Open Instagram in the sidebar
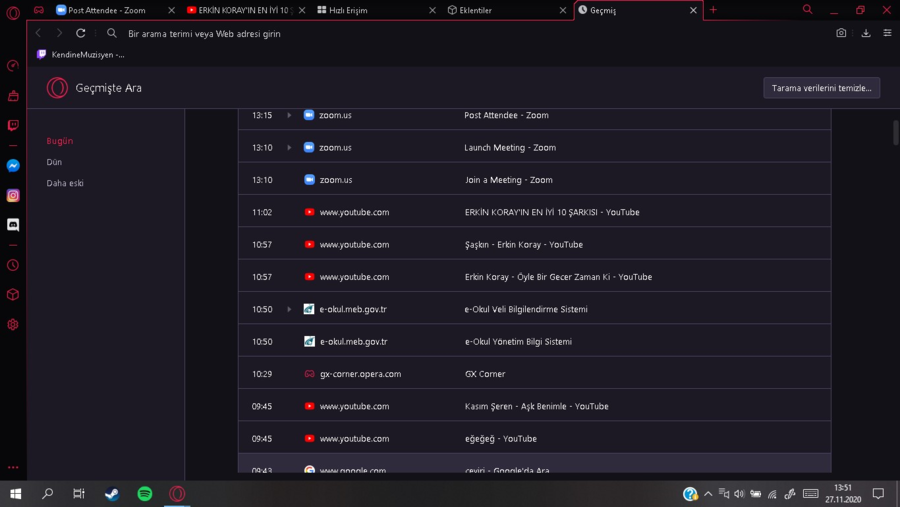900x507 pixels. tap(13, 195)
